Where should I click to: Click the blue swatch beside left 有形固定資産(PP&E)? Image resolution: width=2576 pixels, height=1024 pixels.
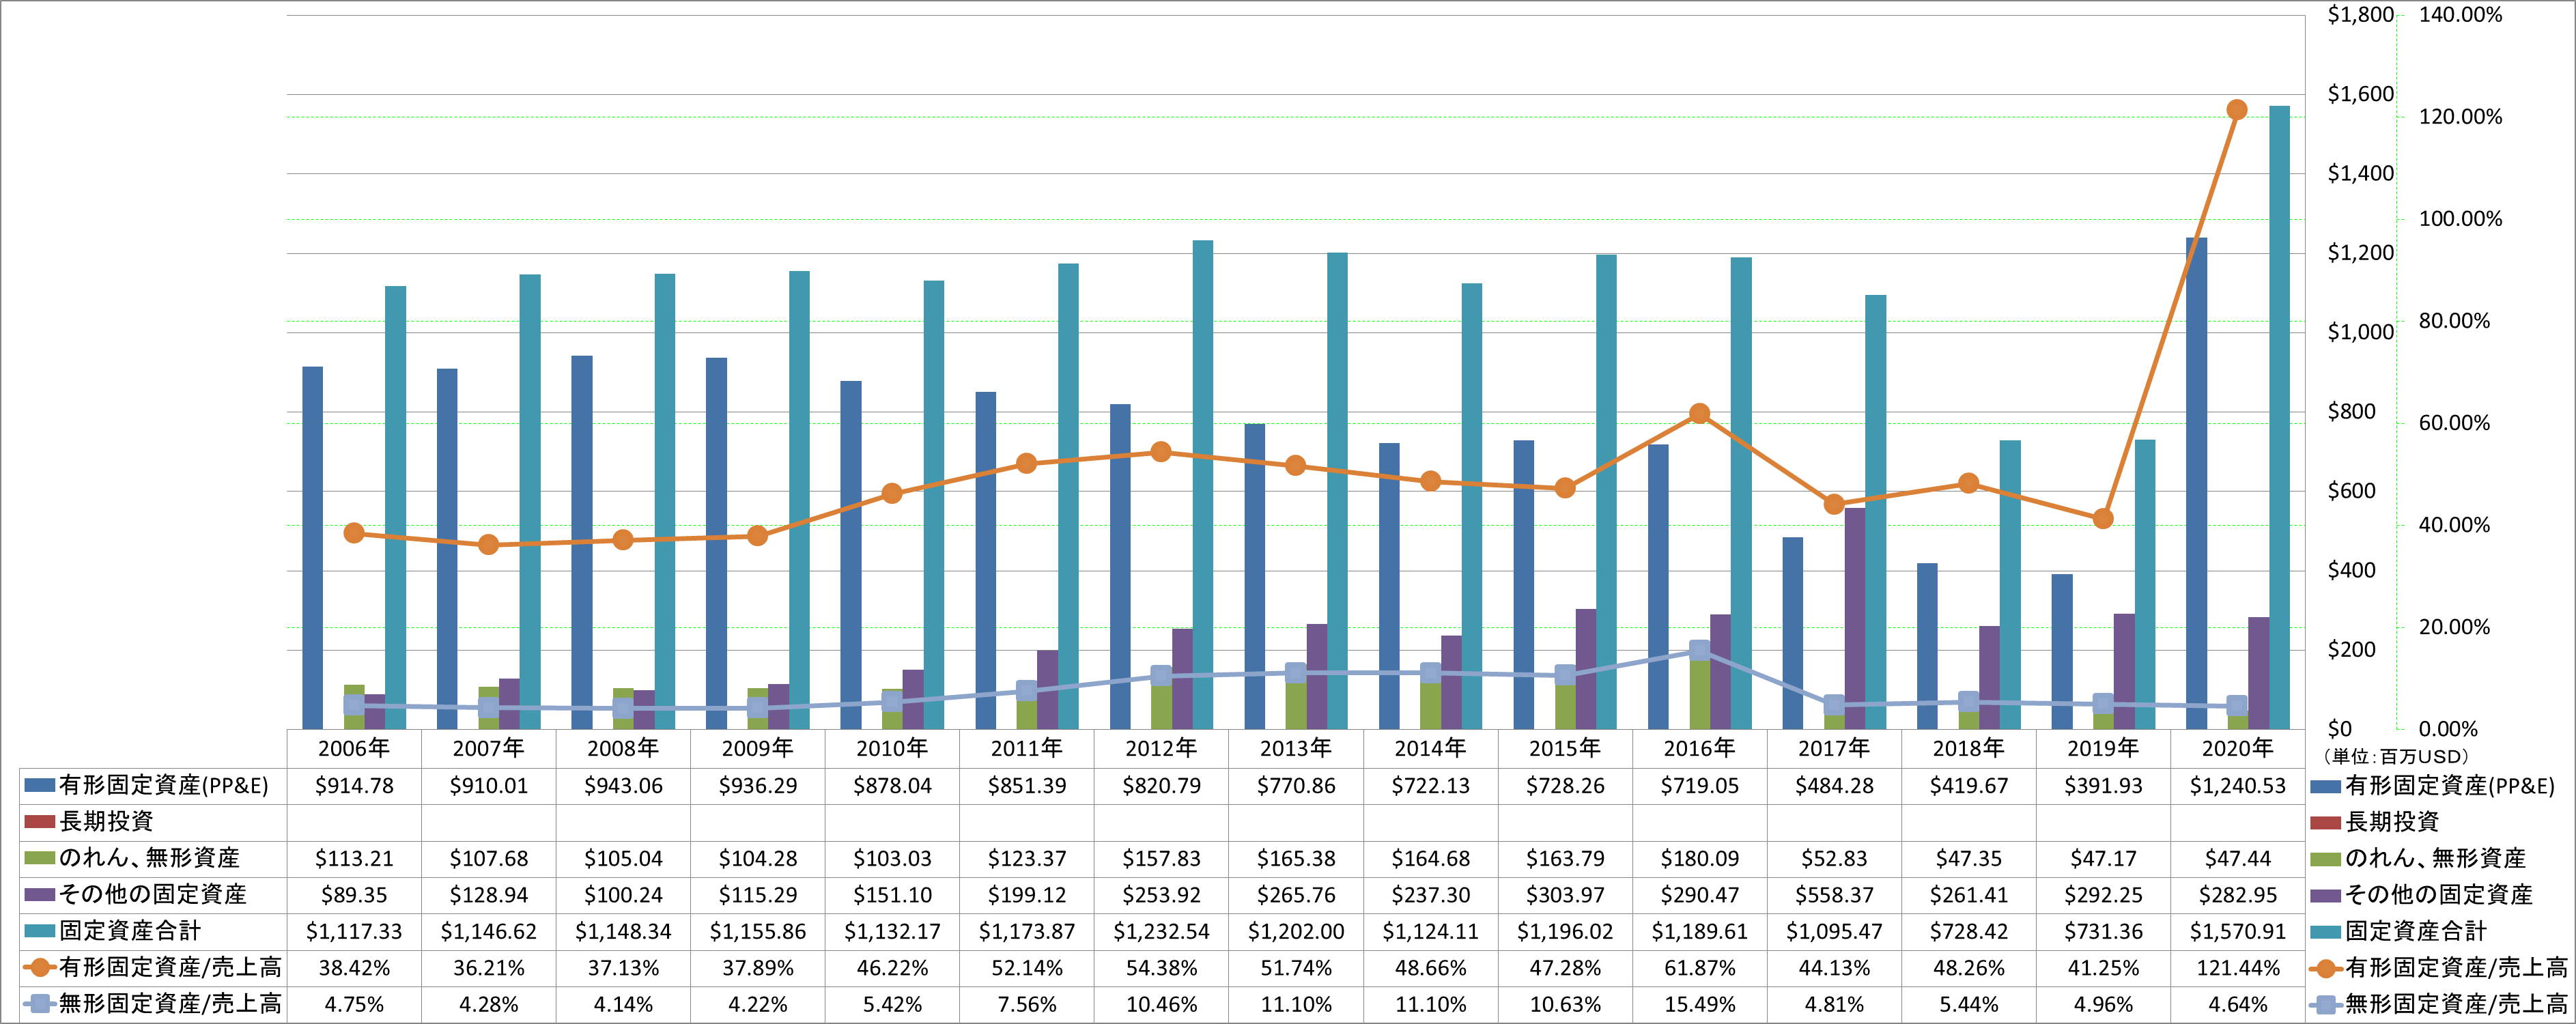[x=39, y=786]
